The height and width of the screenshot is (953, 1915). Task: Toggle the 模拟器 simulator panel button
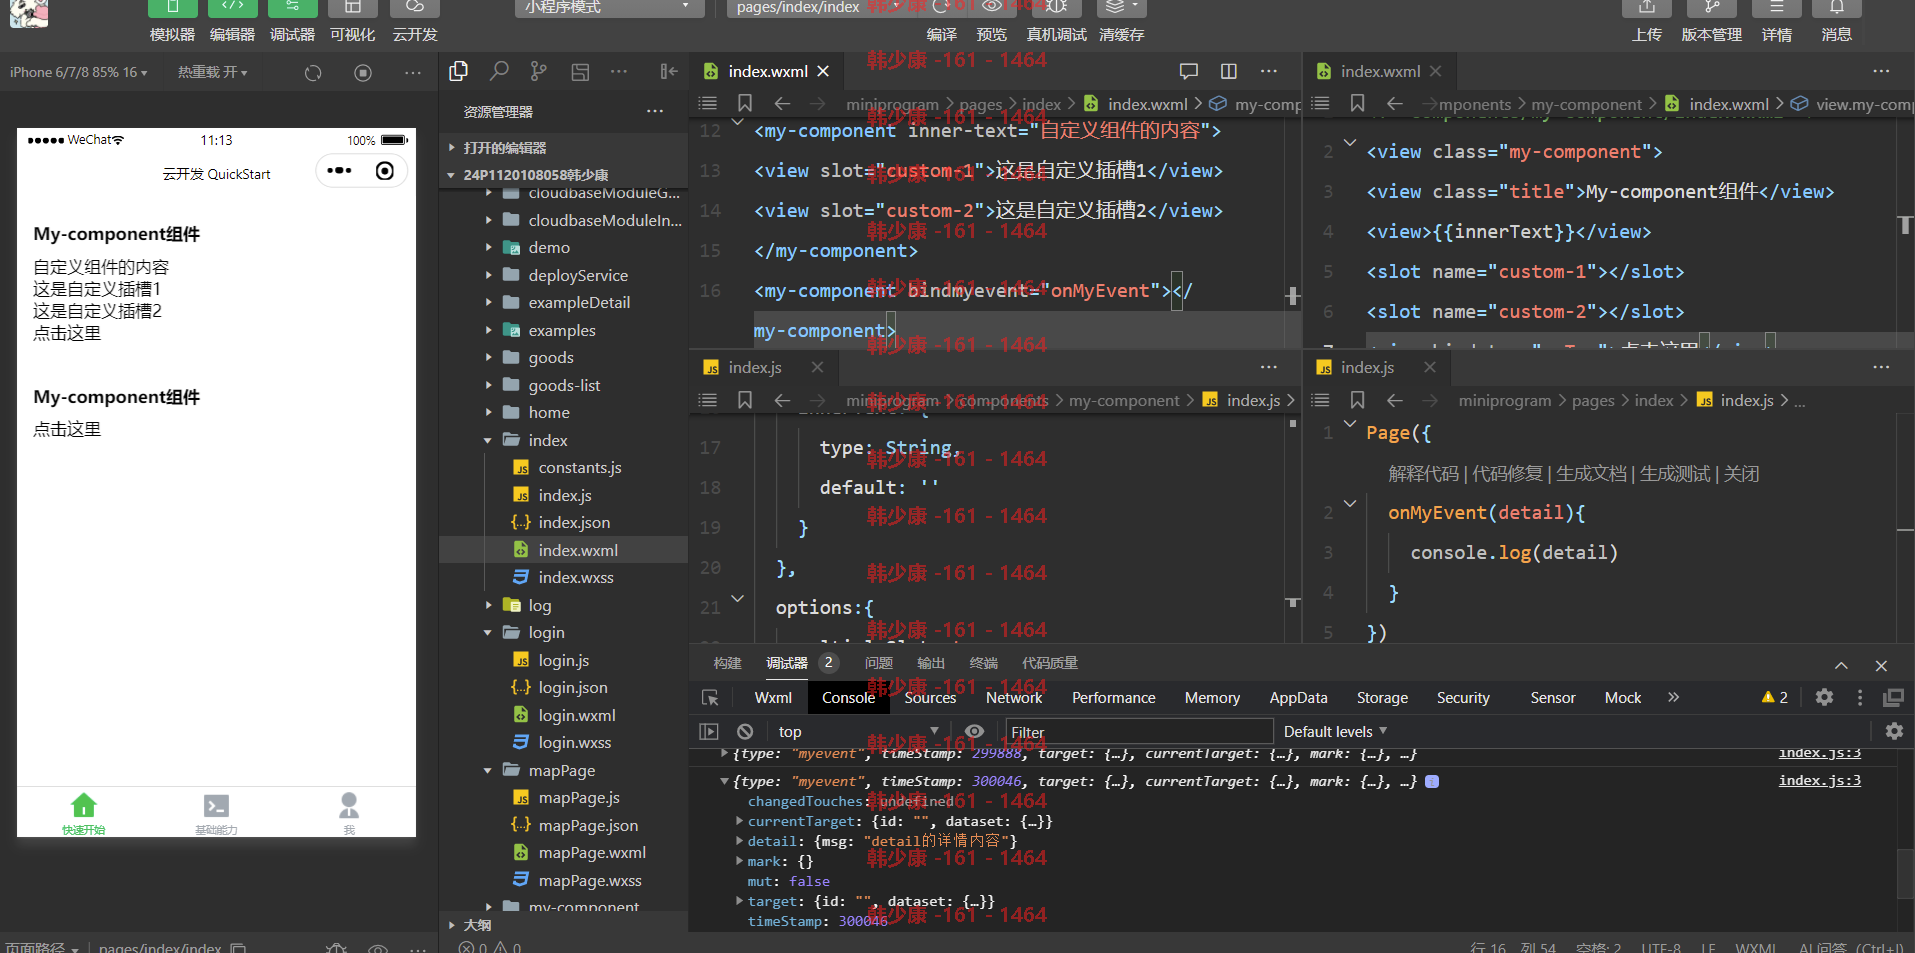(172, 22)
